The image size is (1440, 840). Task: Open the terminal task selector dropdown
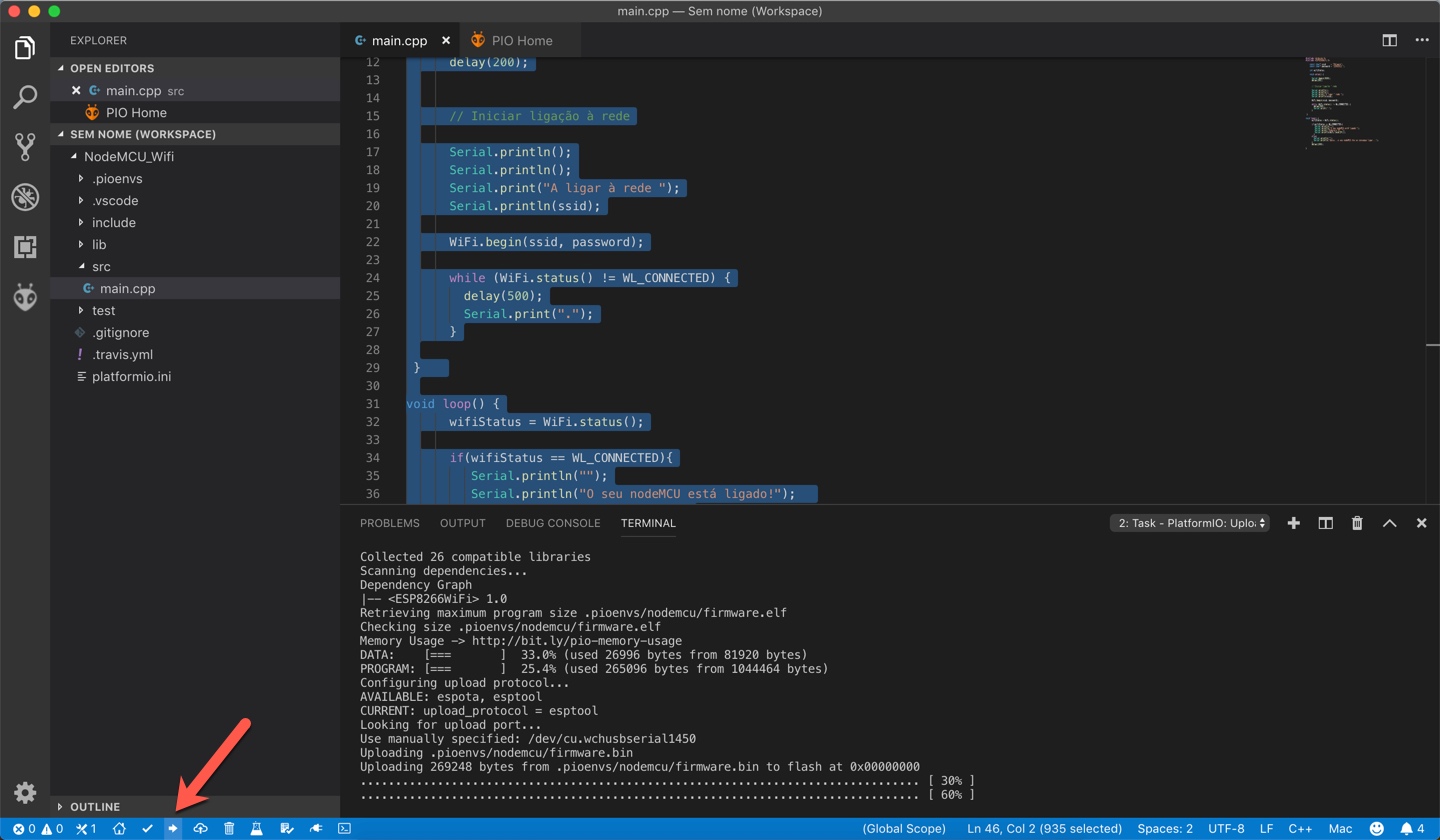(x=1188, y=522)
